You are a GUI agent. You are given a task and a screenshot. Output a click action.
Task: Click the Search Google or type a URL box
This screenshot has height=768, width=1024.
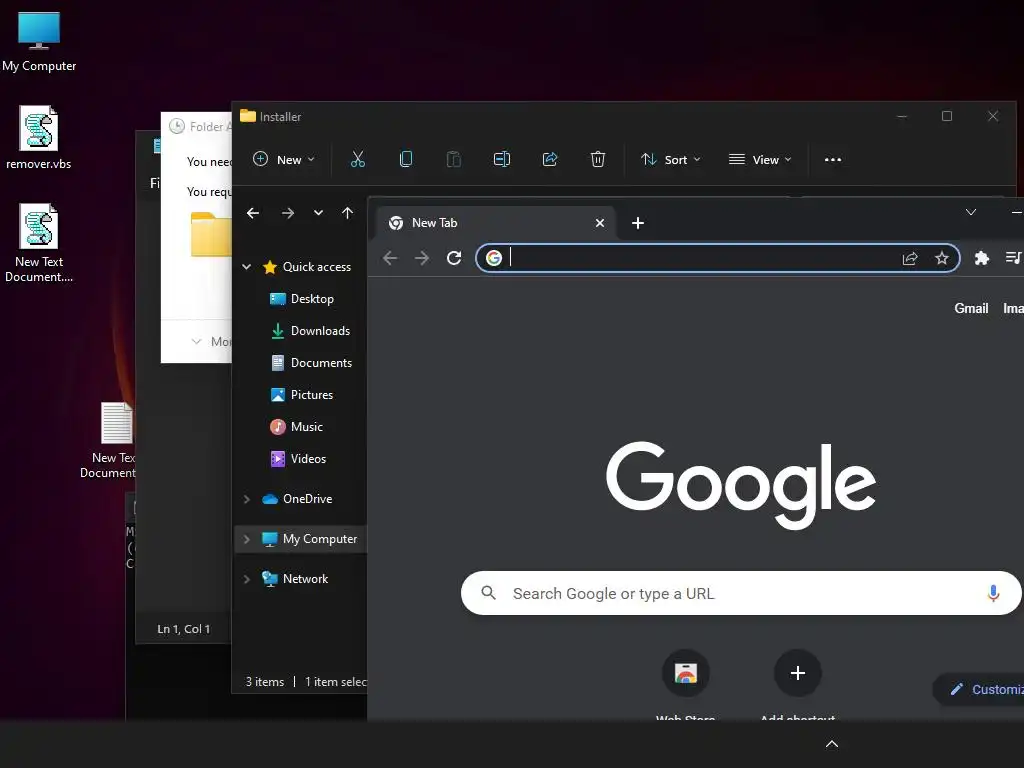pos(741,593)
